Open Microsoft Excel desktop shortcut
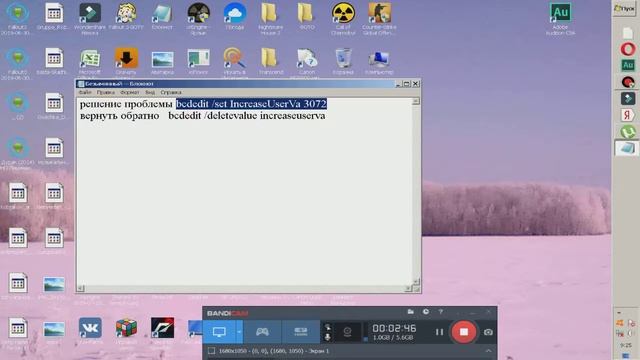This screenshot has height=360, width=640. (x=90, y=62)
